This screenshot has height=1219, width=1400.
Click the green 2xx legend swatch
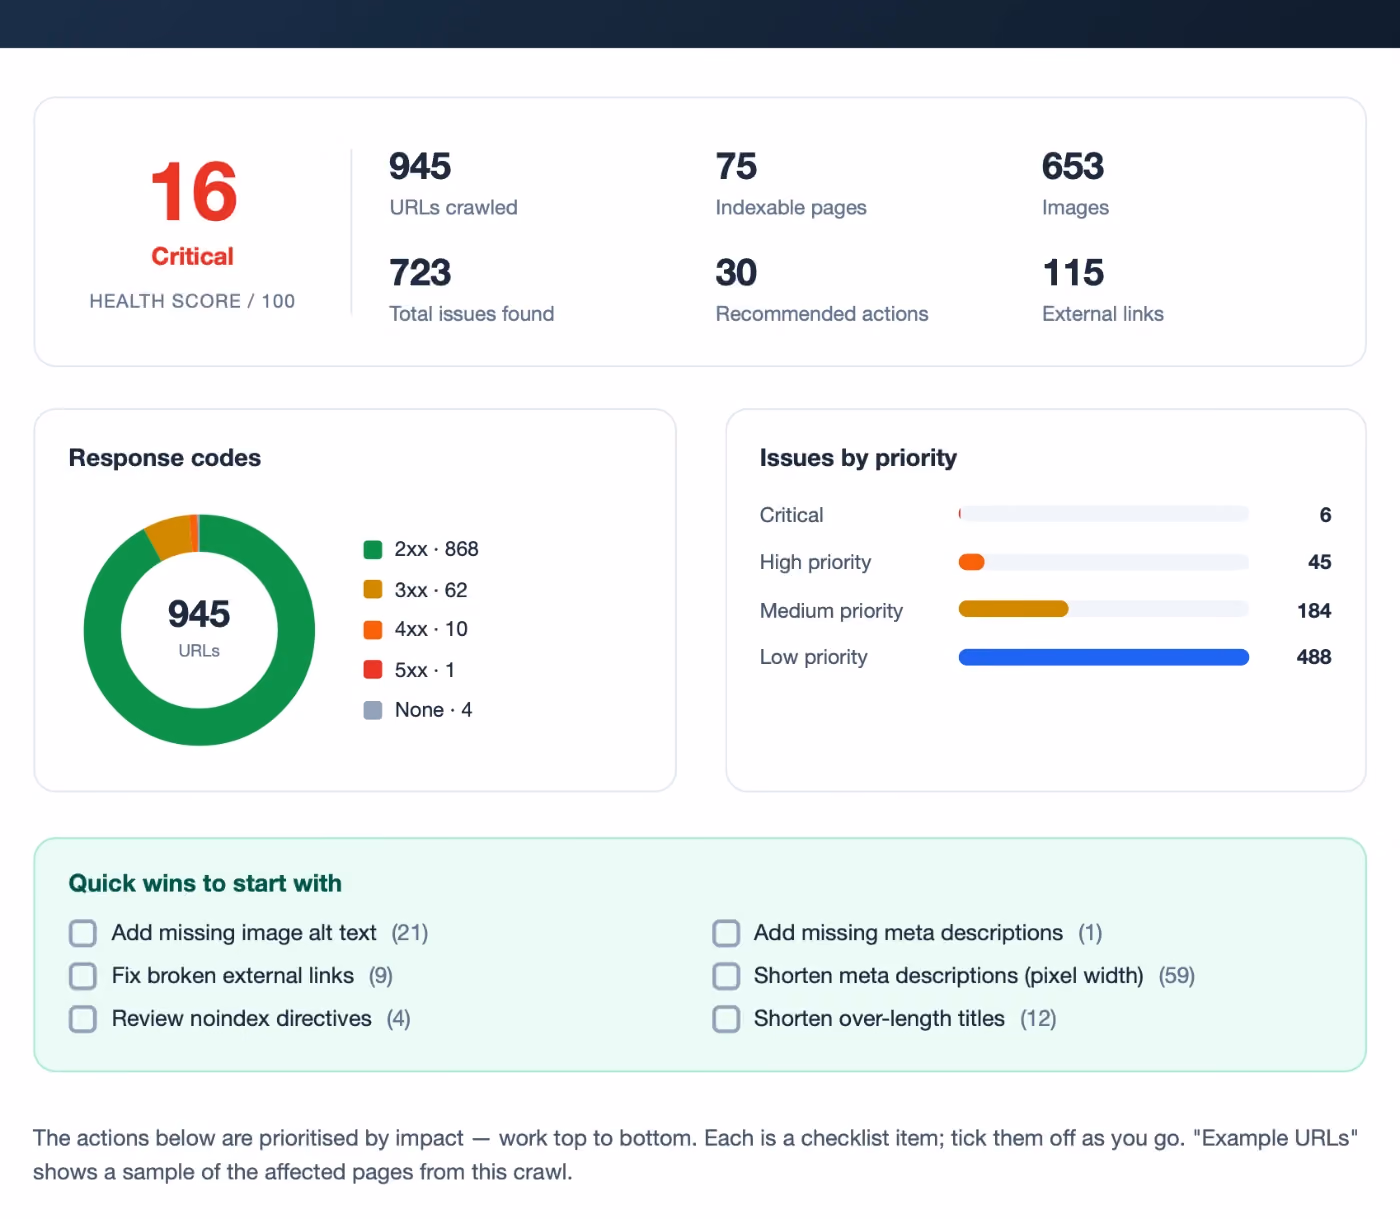click(373, 549)
